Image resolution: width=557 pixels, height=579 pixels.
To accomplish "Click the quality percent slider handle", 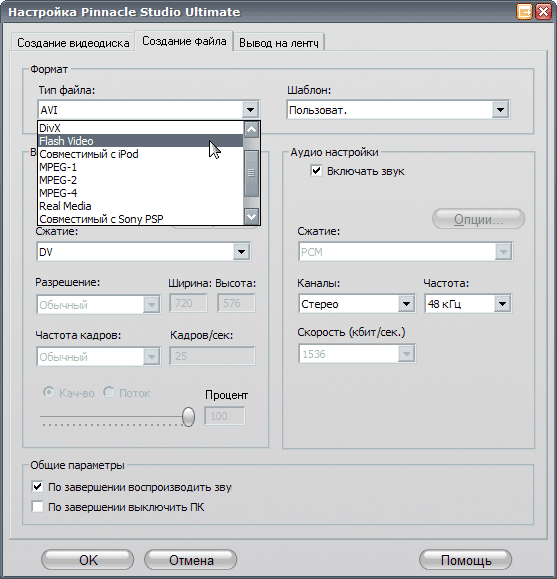I will click(x=188, y=417).
